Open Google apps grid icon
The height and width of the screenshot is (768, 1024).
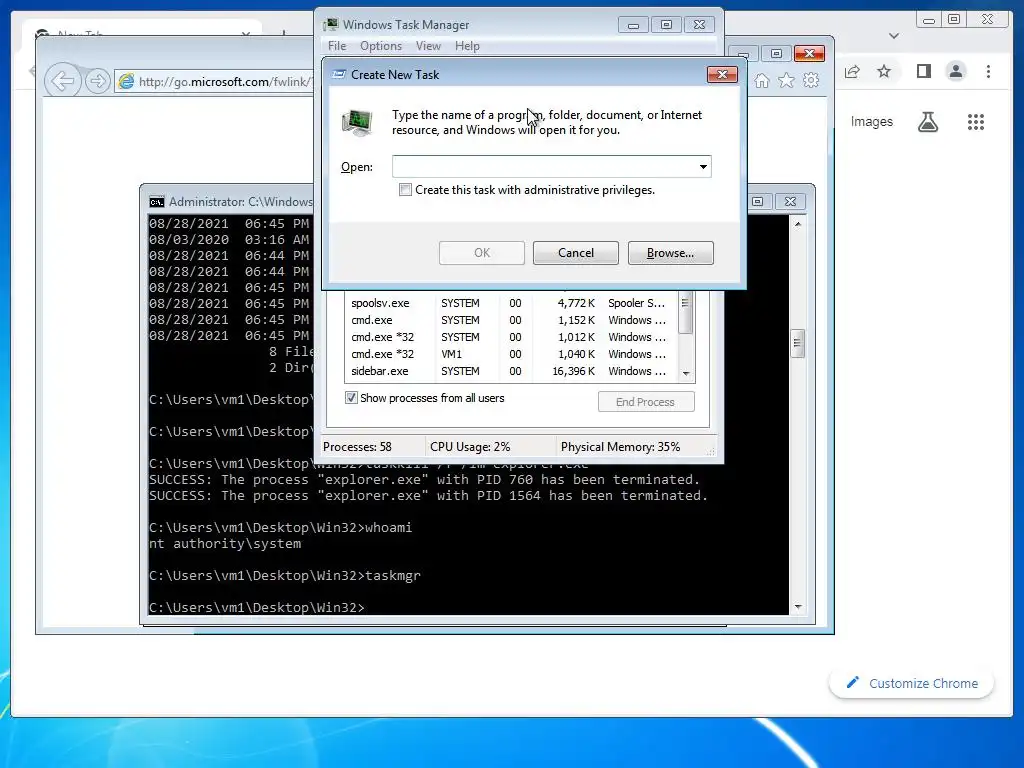click(976, 121)
